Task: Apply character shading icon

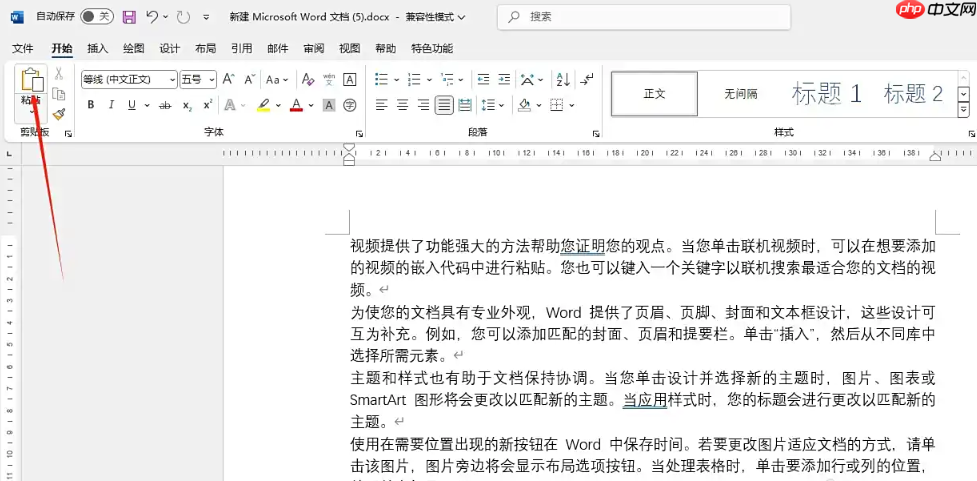Action: pos(329,105)
